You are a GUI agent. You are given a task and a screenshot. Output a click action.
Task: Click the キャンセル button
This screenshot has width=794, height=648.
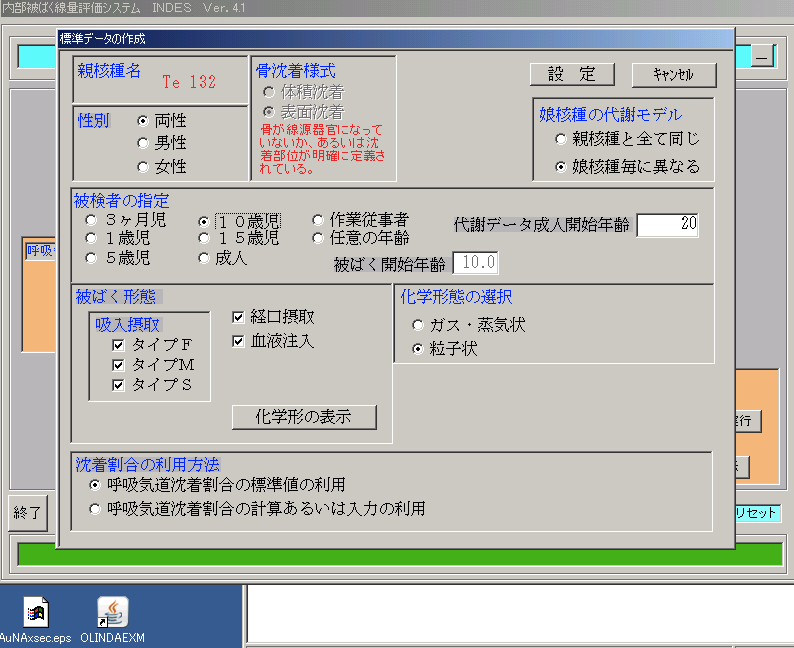[x=674, y=75]
